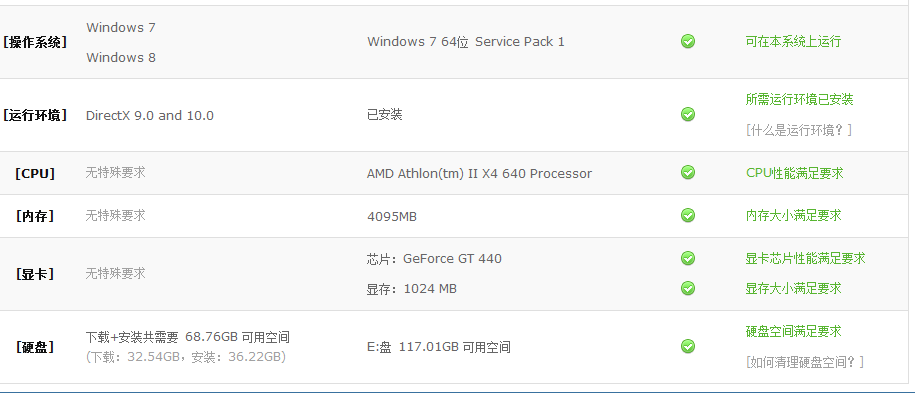Click 内存大小满足要求 status text

point(793,215)
